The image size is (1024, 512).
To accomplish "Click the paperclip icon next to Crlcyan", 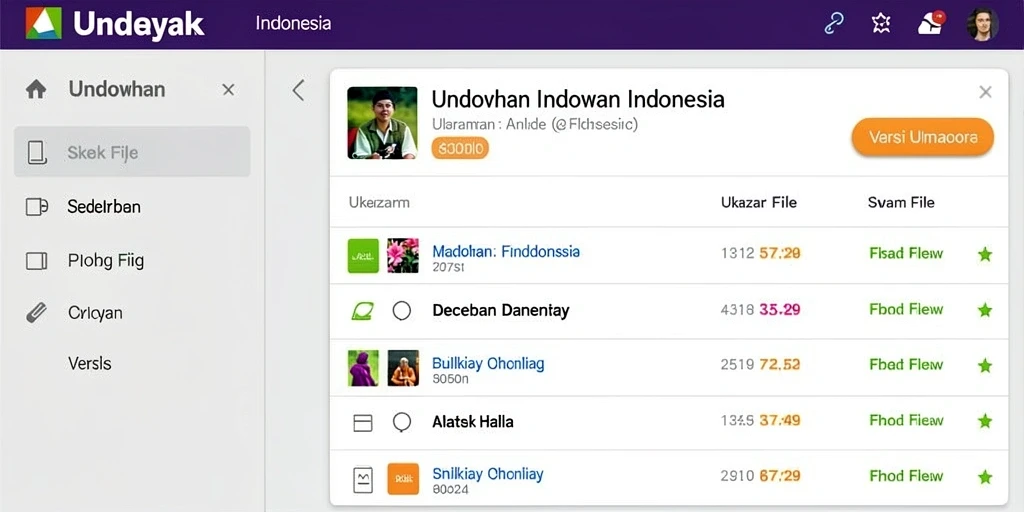I will point(36,313).
